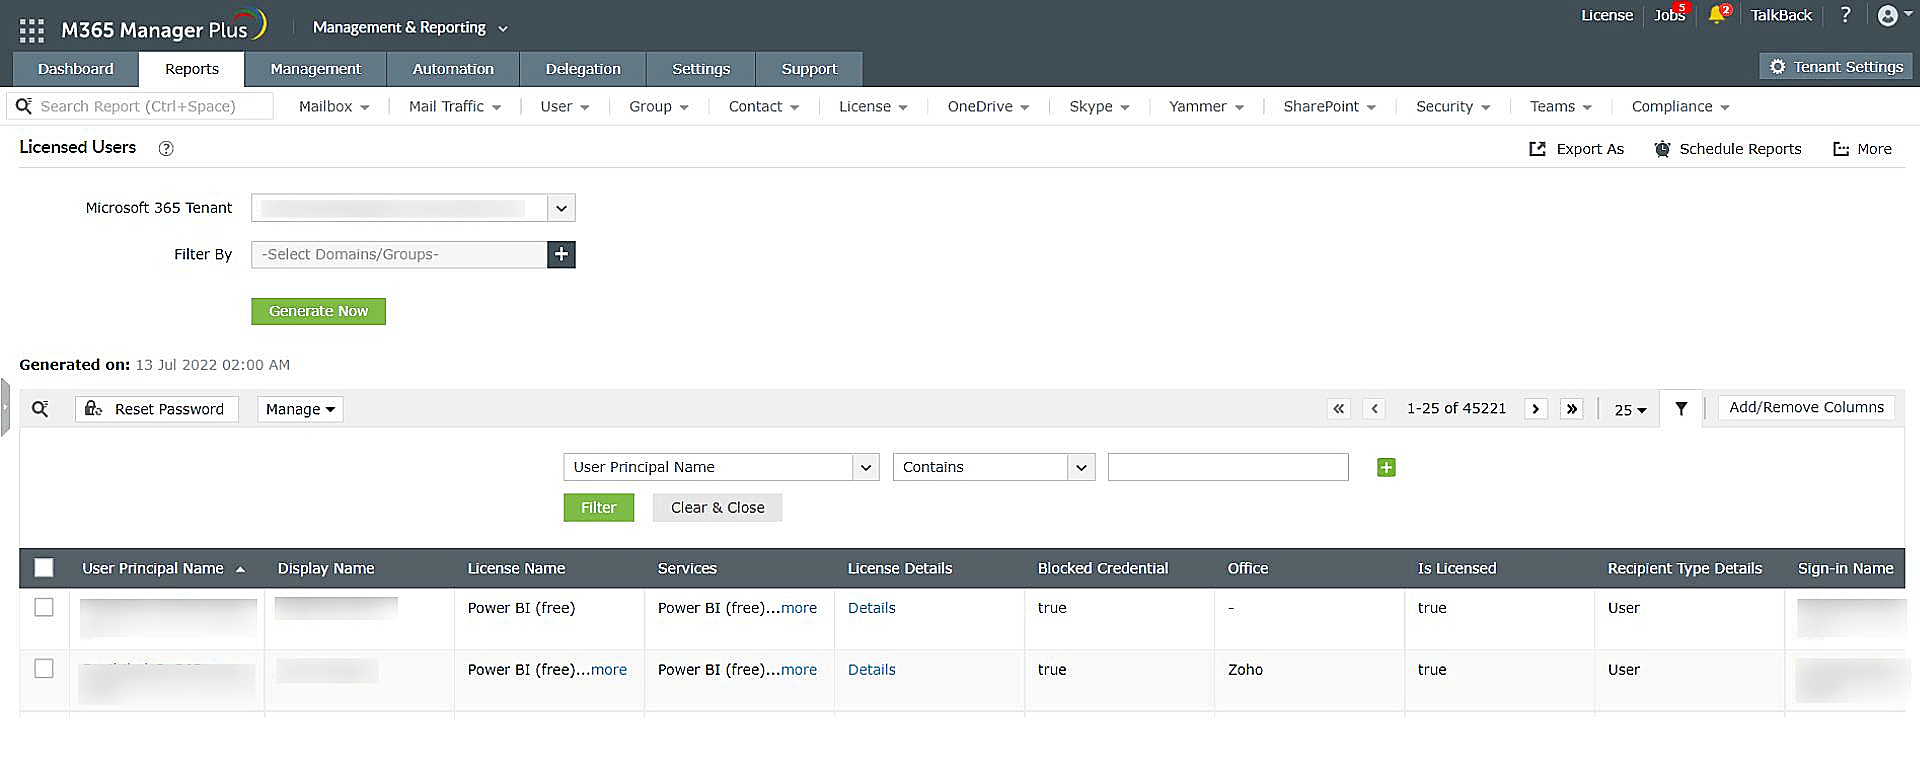
Task: Add a filter row with green plus
Action: pos(1386,467)
